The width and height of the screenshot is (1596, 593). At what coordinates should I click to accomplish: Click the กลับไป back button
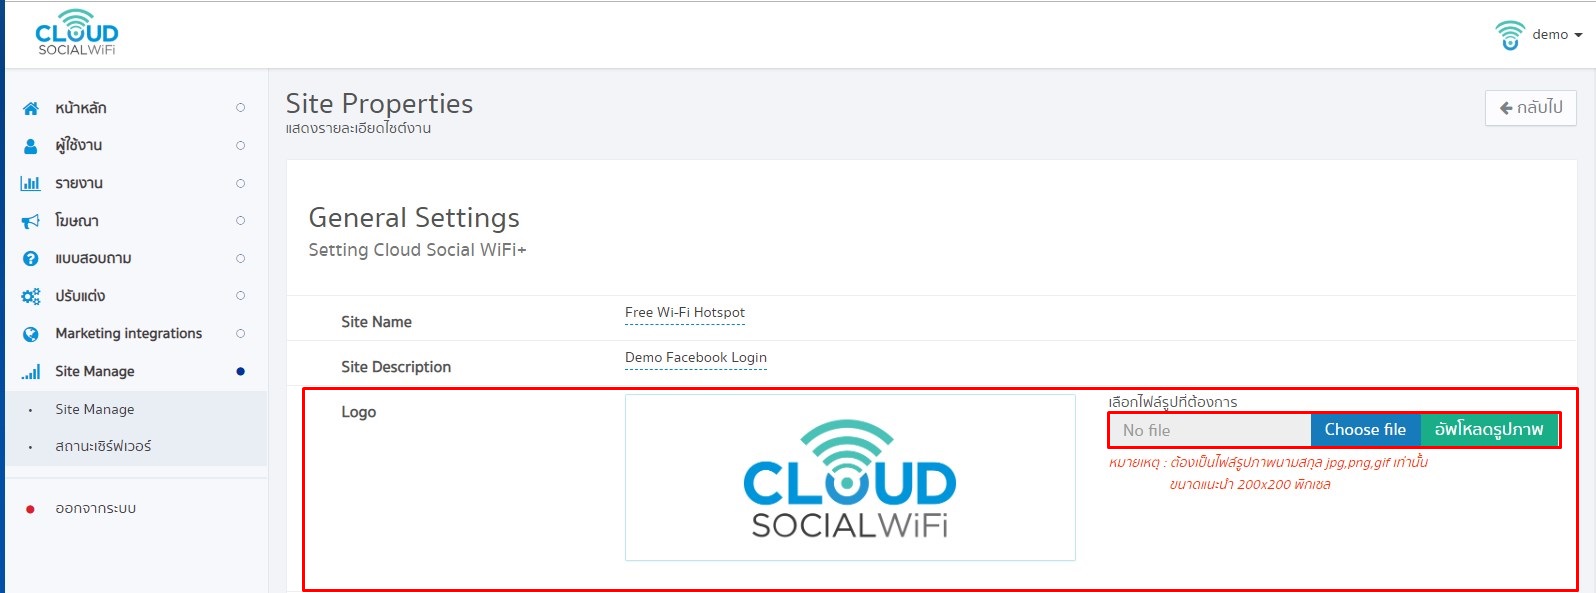pyautogui.click(x=1530, y=108)
